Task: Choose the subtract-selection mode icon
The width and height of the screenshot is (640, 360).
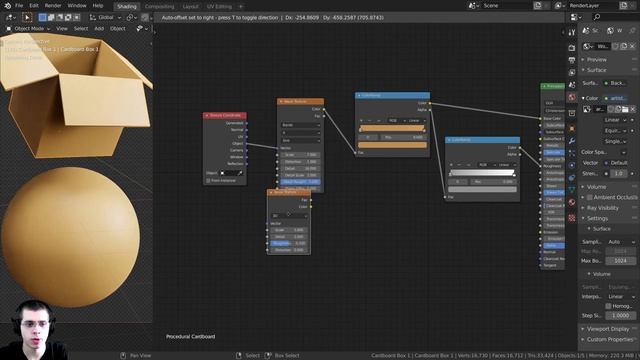Action: 60,18
